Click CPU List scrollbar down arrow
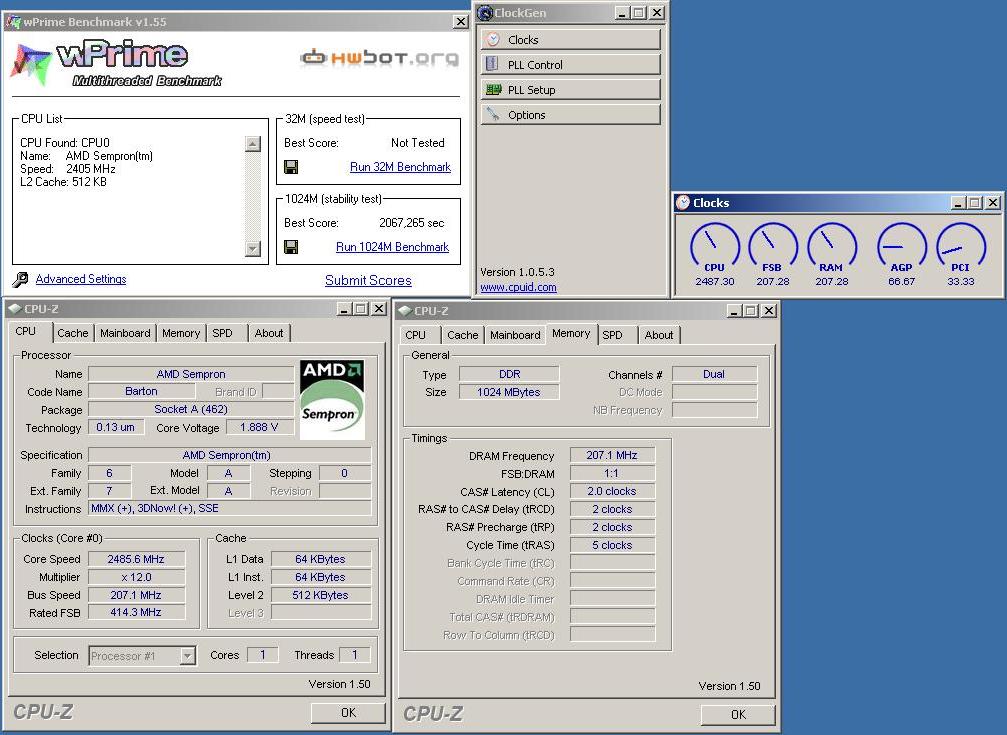 (x=253, y=248)
